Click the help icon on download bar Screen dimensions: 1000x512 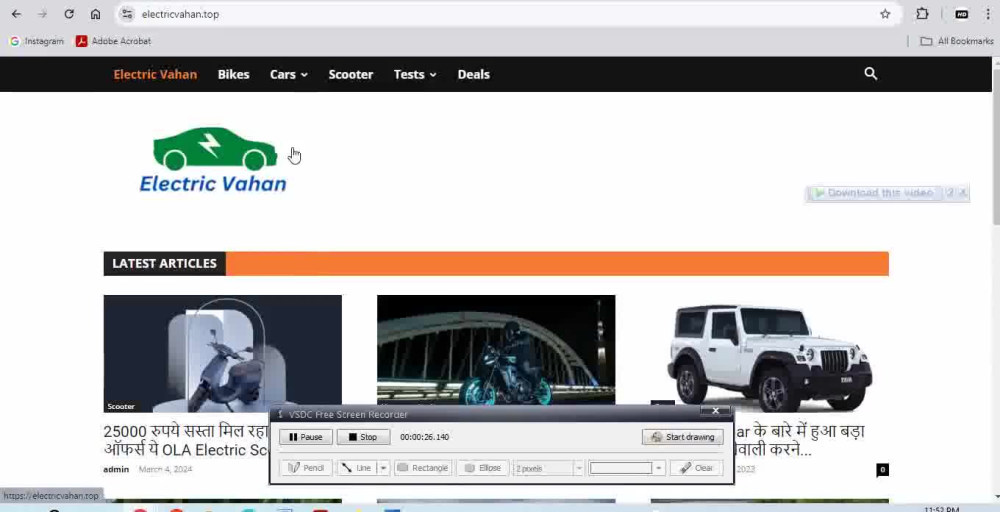(950, 193)
